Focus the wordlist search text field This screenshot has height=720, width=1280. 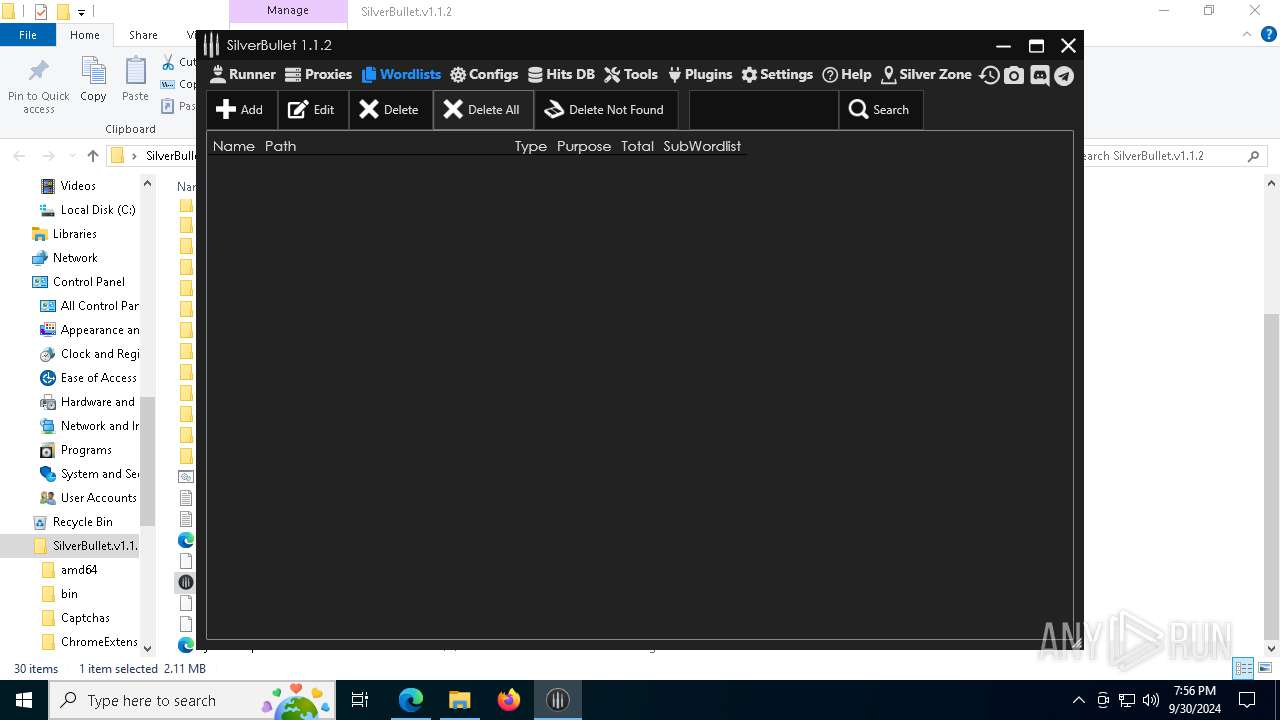pyautogui.click(x=763, y=110)
